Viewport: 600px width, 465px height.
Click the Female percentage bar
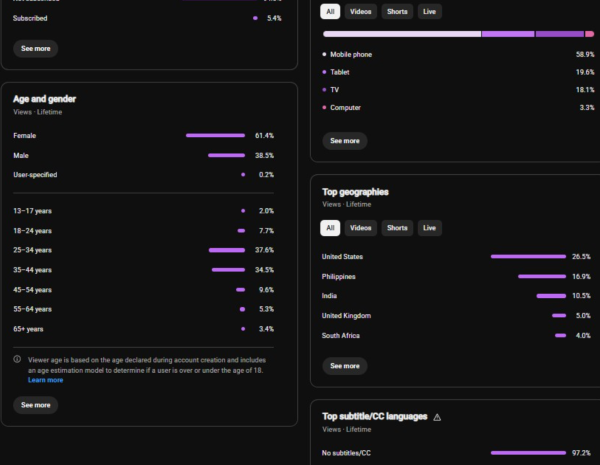tap(215, 135)
